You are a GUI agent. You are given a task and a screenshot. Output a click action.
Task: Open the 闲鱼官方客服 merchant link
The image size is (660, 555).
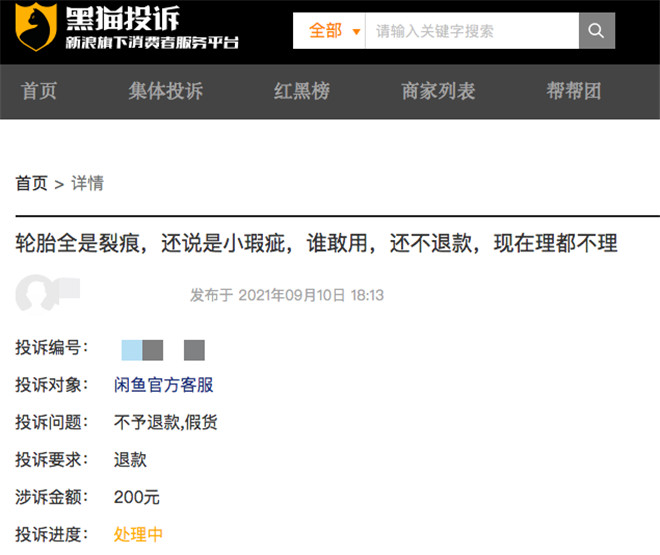point(164,385)
